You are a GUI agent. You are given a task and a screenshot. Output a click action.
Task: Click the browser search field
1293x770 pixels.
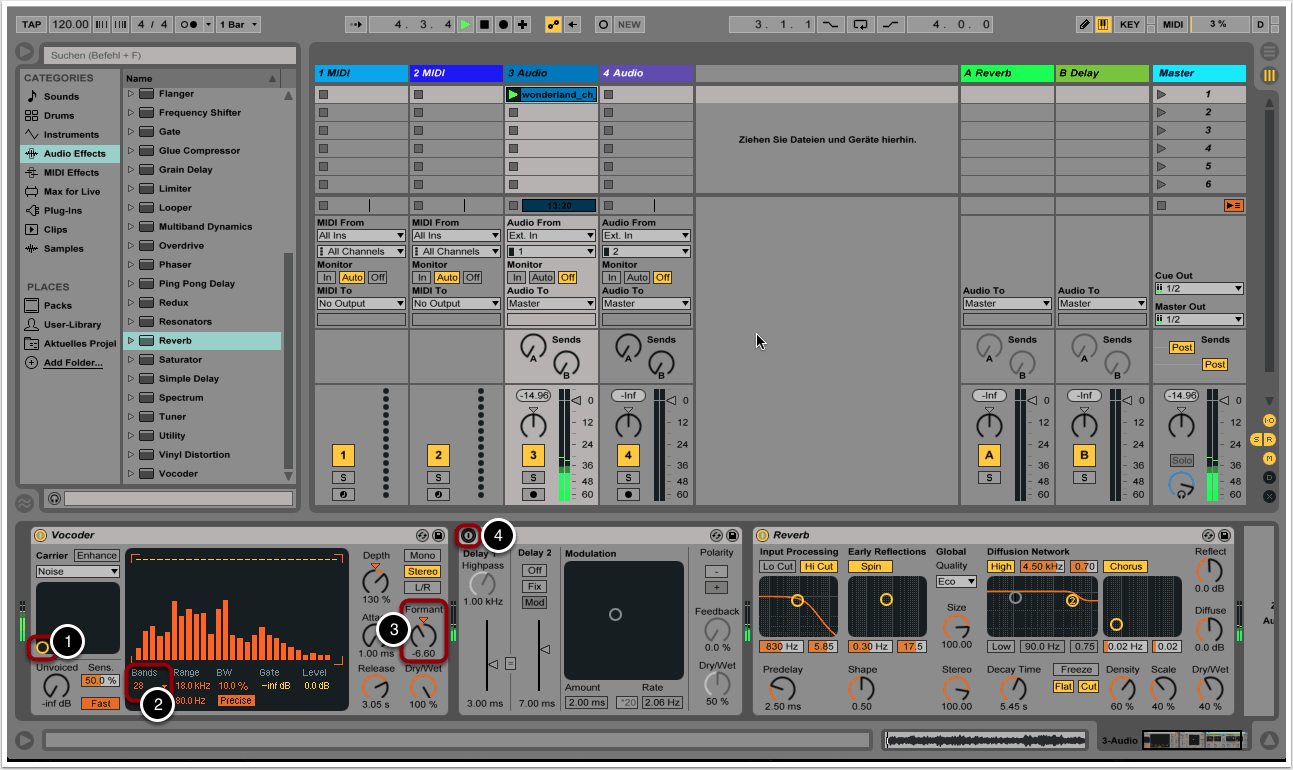click(x=169, y=56)
